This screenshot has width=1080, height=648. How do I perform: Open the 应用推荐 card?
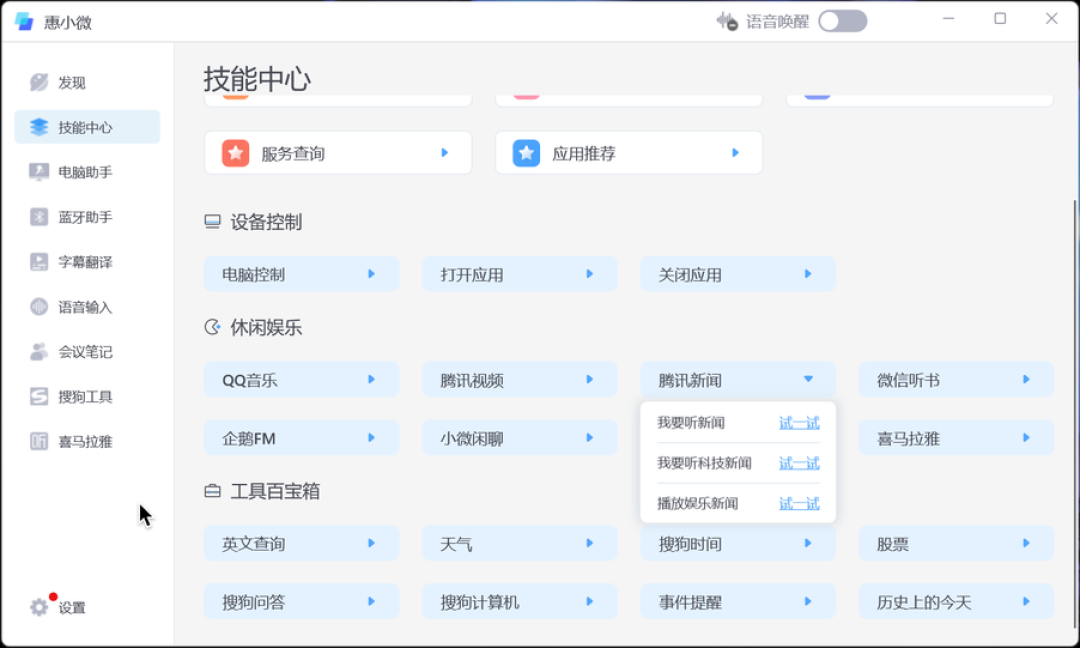(629, 153)
